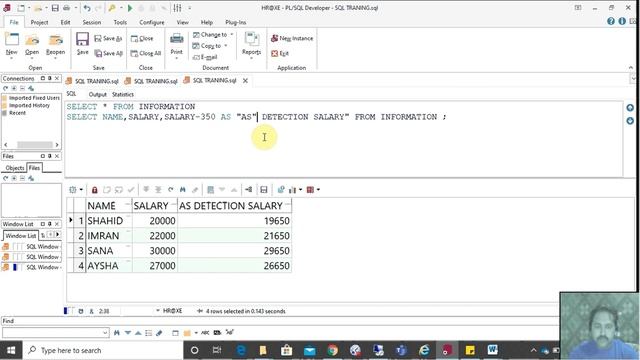Click the Find text input field
This screenshot has width=640, height=360.
coord(52,333)
